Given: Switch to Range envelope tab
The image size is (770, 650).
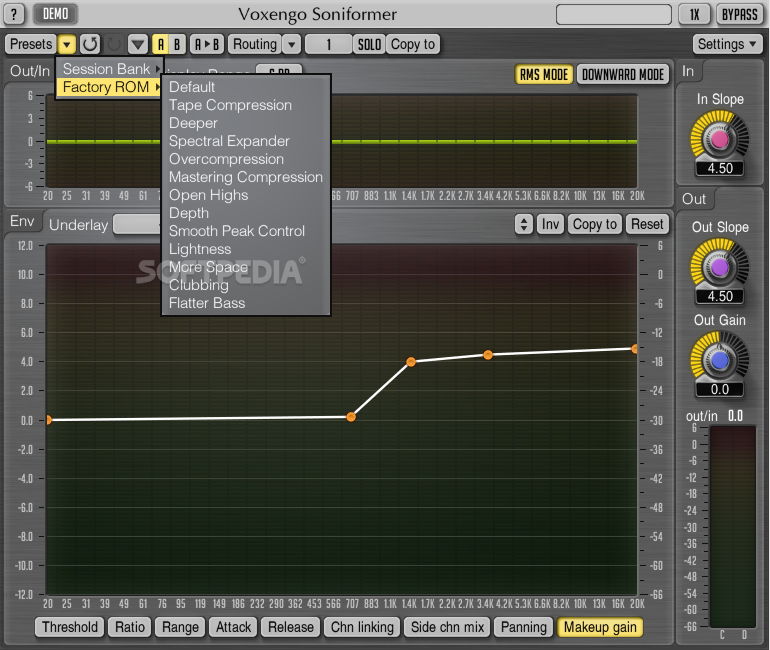Looking at the screenshot, I should tap(180, 627).
